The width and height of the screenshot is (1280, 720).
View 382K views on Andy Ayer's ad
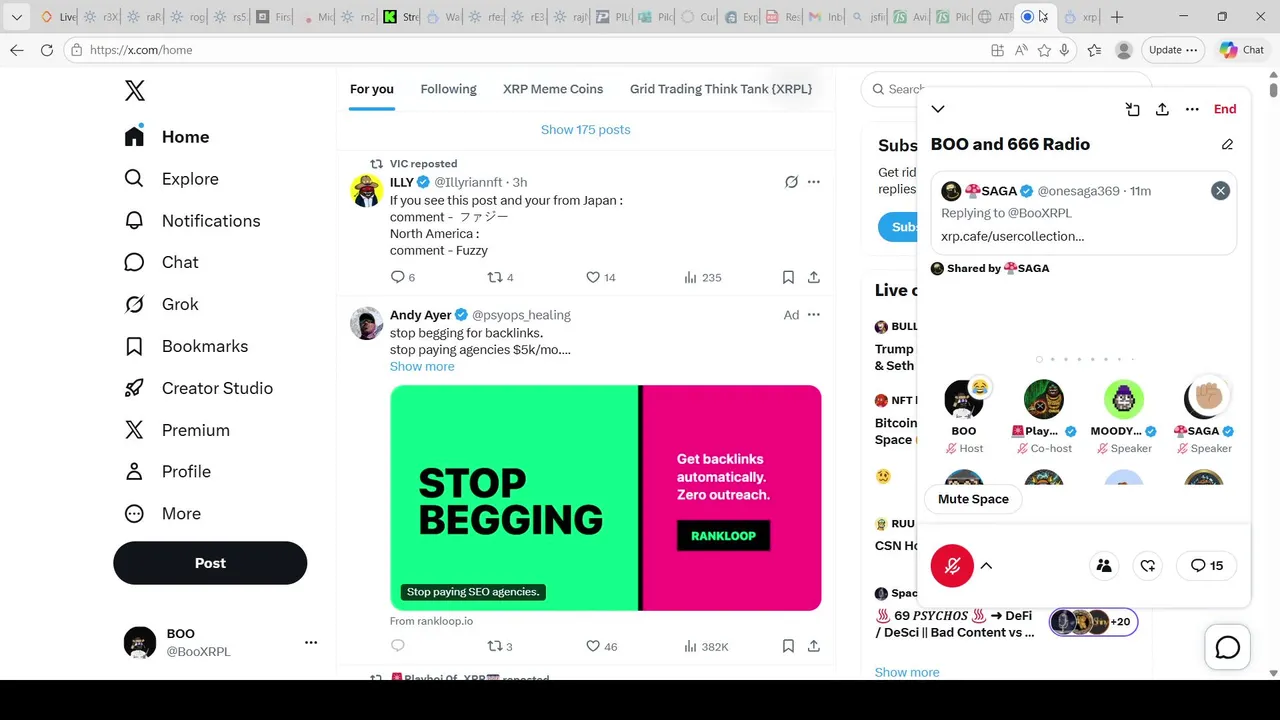[x=706, y=646]
